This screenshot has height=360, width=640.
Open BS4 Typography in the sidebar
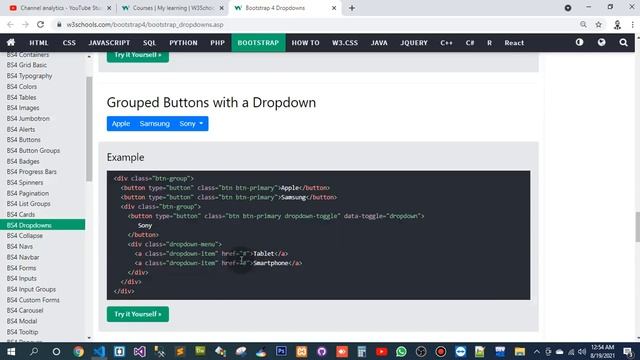(x=29, y=76)
